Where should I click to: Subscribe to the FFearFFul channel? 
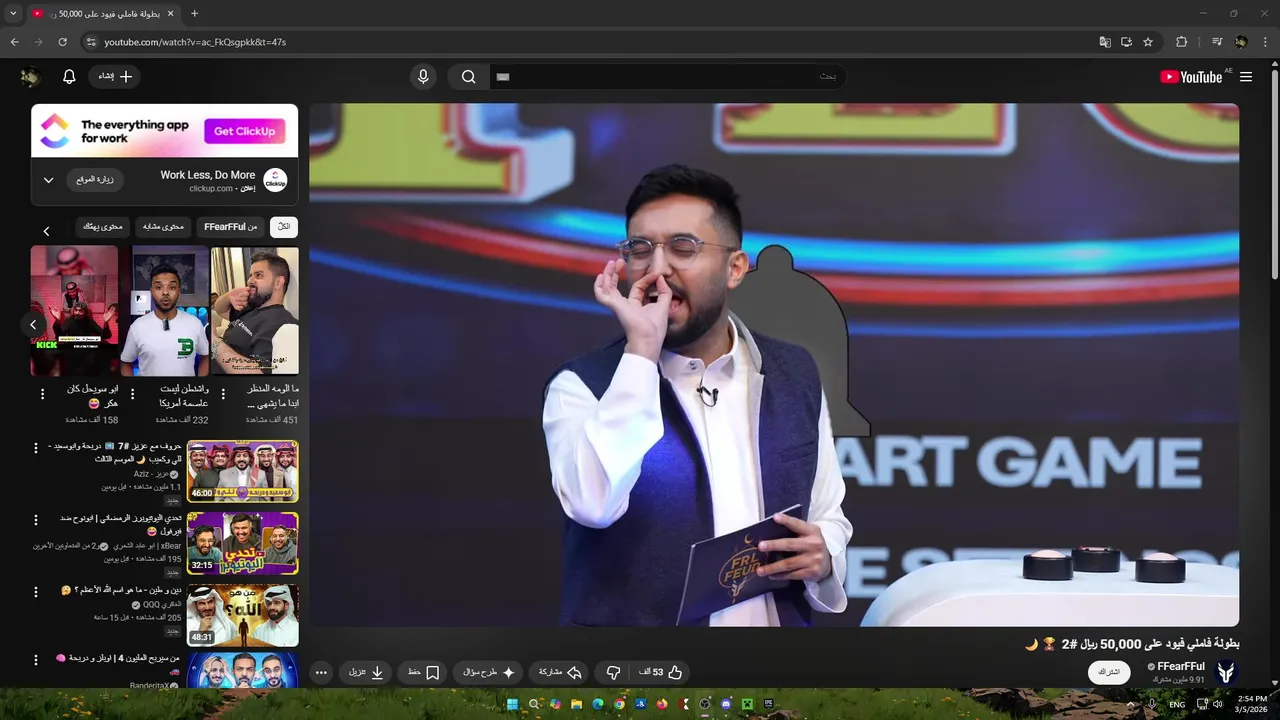(1109, 672)
